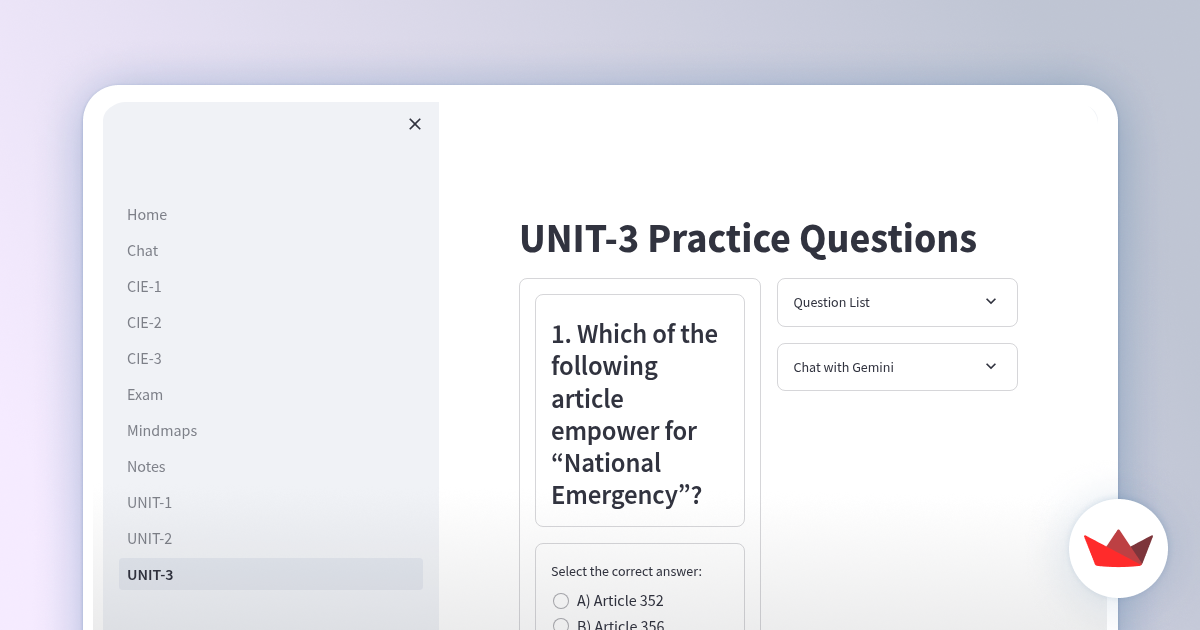Screen dimensions: 1200x630
Task: Select CIE-3 in the sidebar
Action: [x=144, y=358]
